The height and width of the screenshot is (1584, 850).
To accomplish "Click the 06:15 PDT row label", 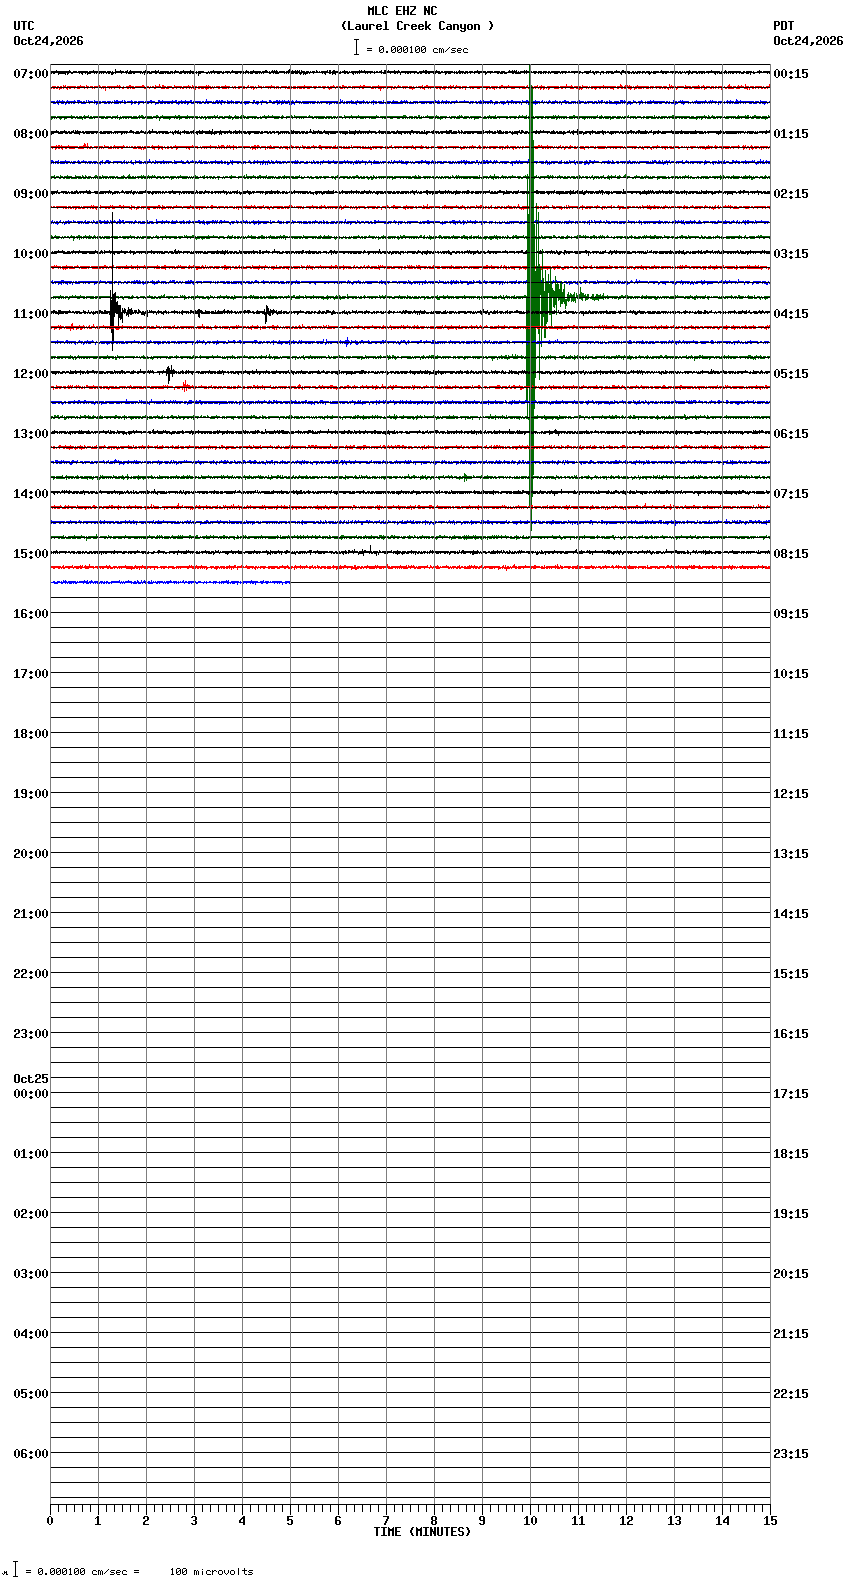I will click(791, 434).
